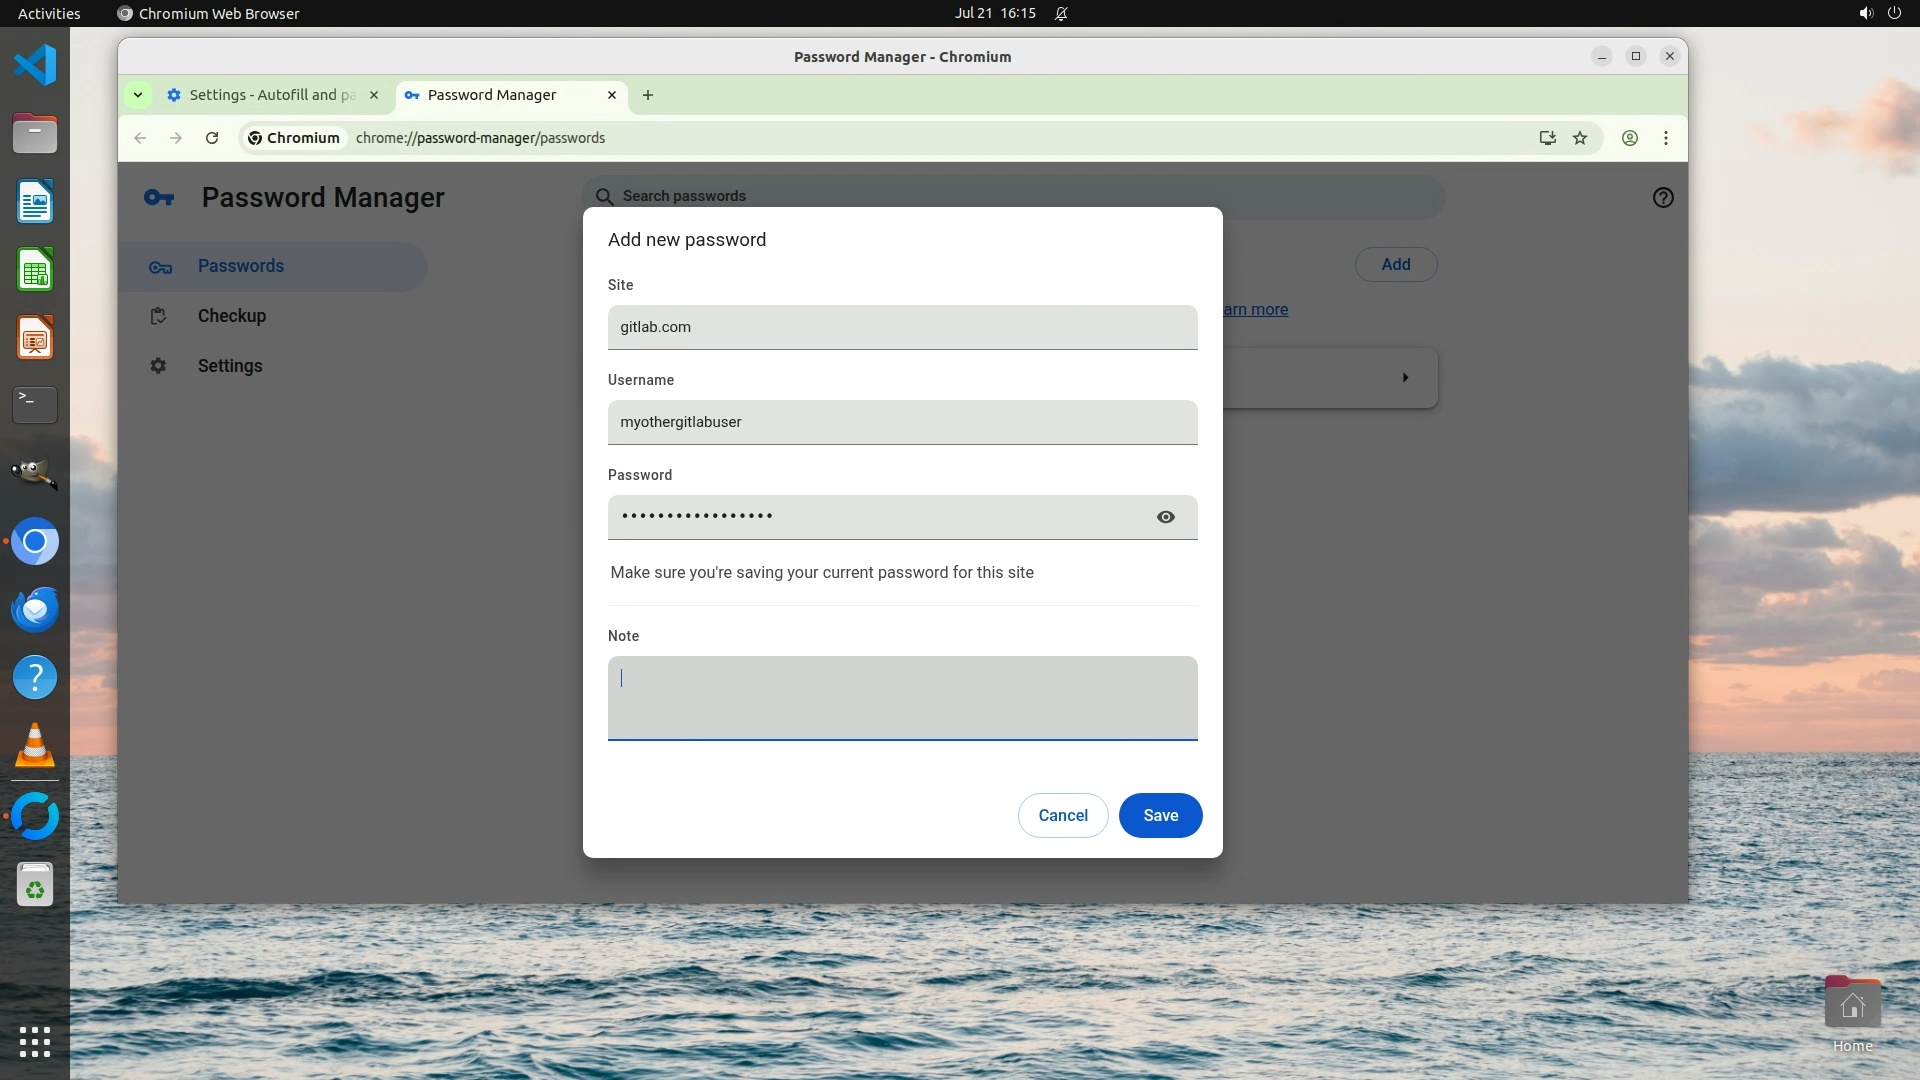Cancel the Add new password dialog
Image resolution: width=1920 pixels, height=1080 pixels.
tap(1062, 815)
